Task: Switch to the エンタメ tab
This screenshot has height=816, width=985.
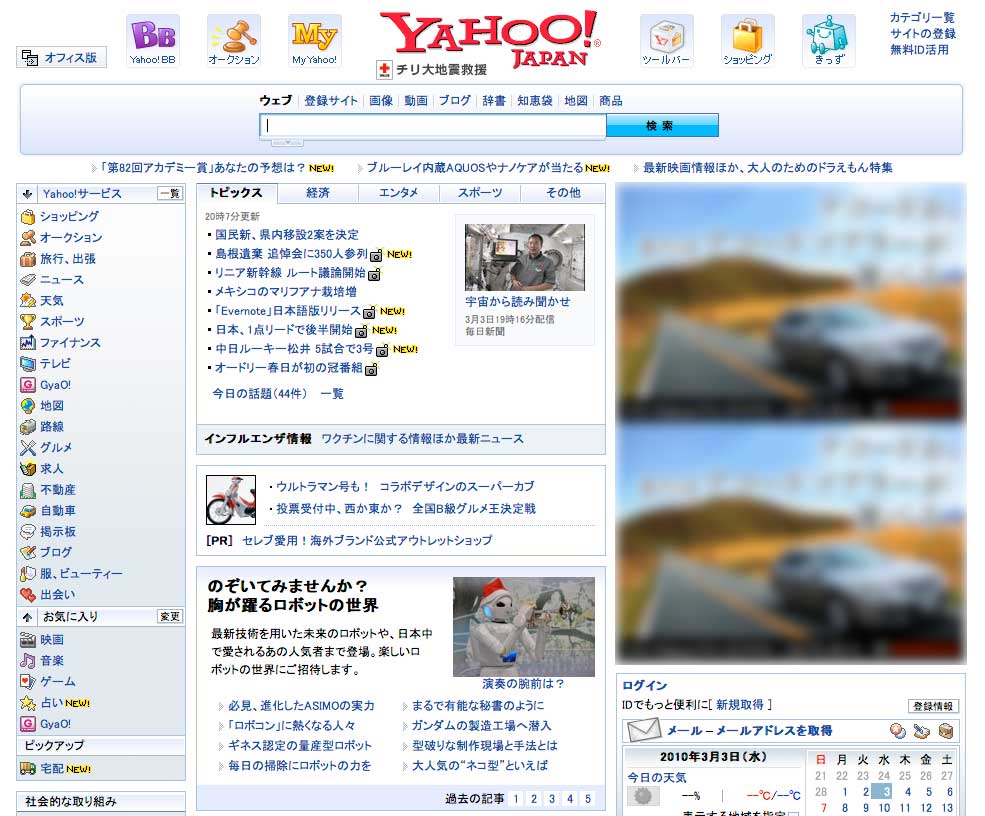Action: pyautogui.click(x=398, y=193)
